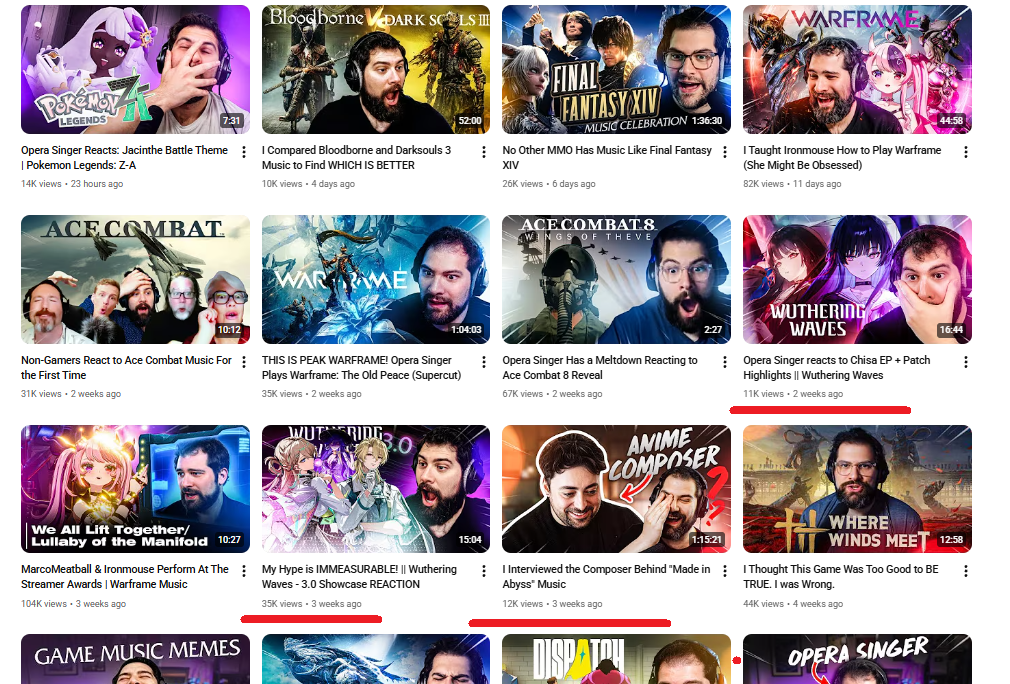This screenshot has height=684, width=1010.
Task: Open options menu for Ace Combat 8 Reveal video
Action: click(725, 362)
